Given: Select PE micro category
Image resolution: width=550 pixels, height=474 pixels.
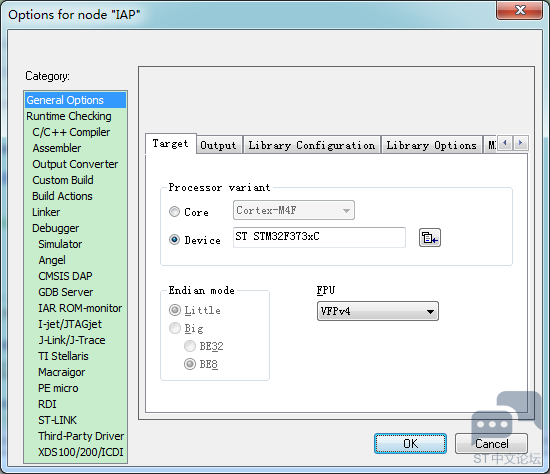Looking at the screenshot, I should tap(75, 388).
